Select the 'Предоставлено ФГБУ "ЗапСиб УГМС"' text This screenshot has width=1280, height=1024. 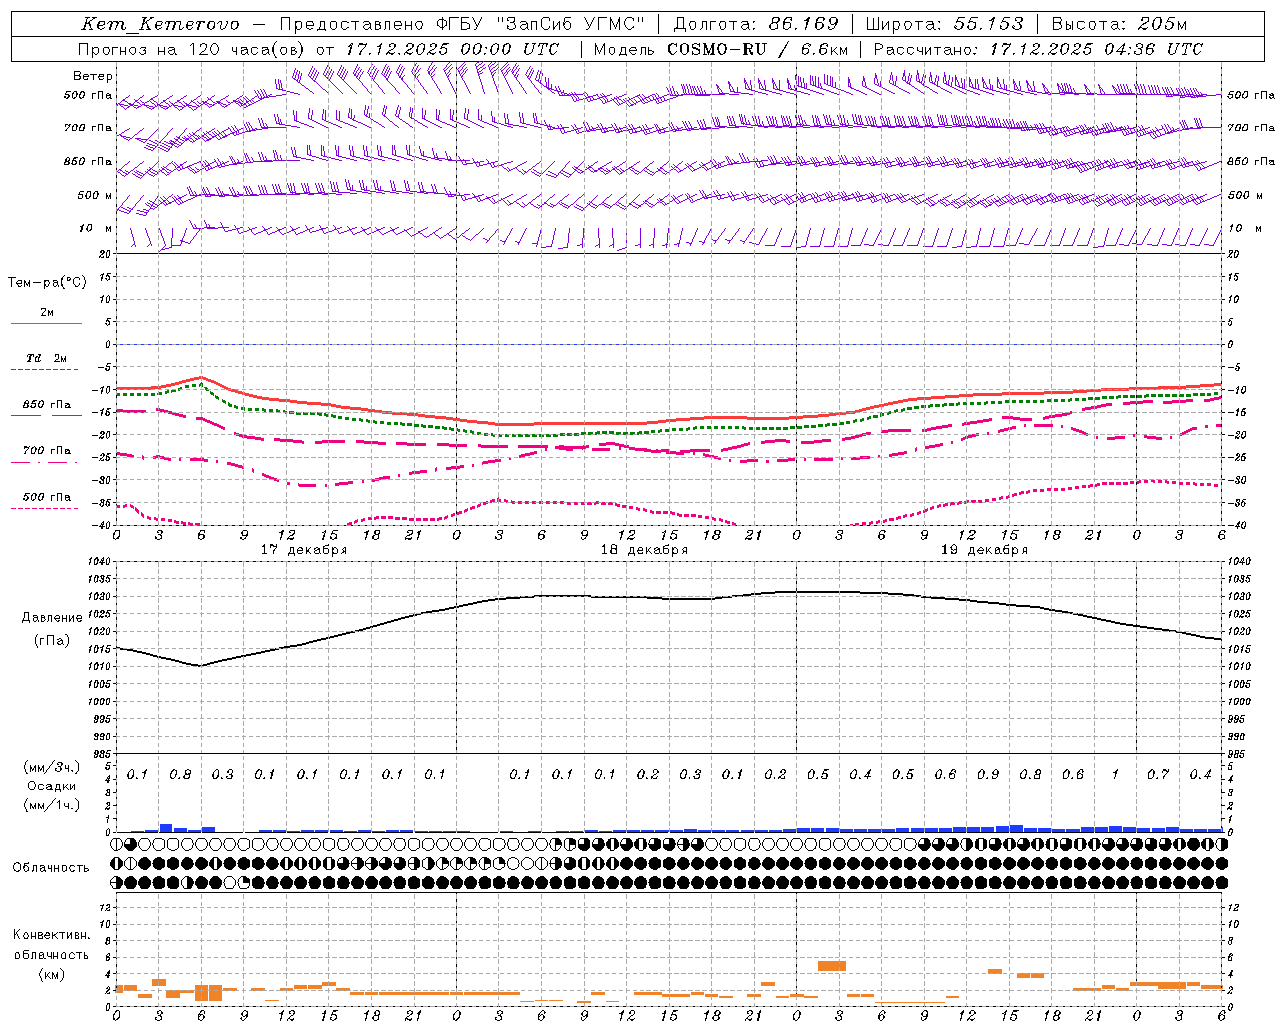point(463,24)
